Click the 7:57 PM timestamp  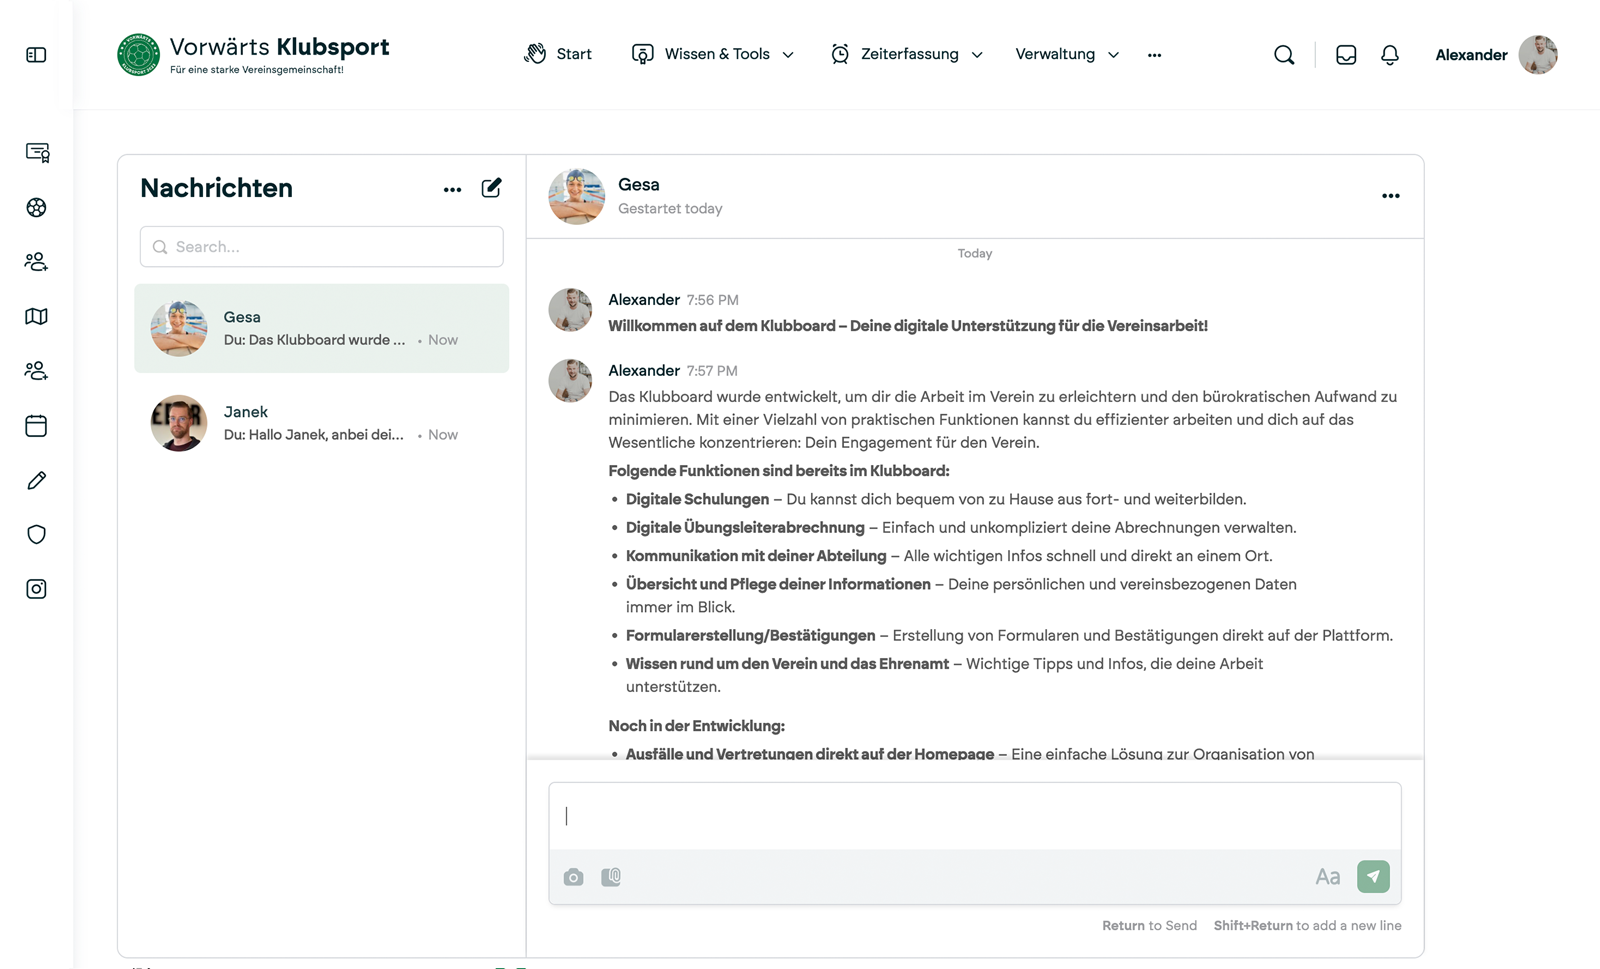[712, 371]
